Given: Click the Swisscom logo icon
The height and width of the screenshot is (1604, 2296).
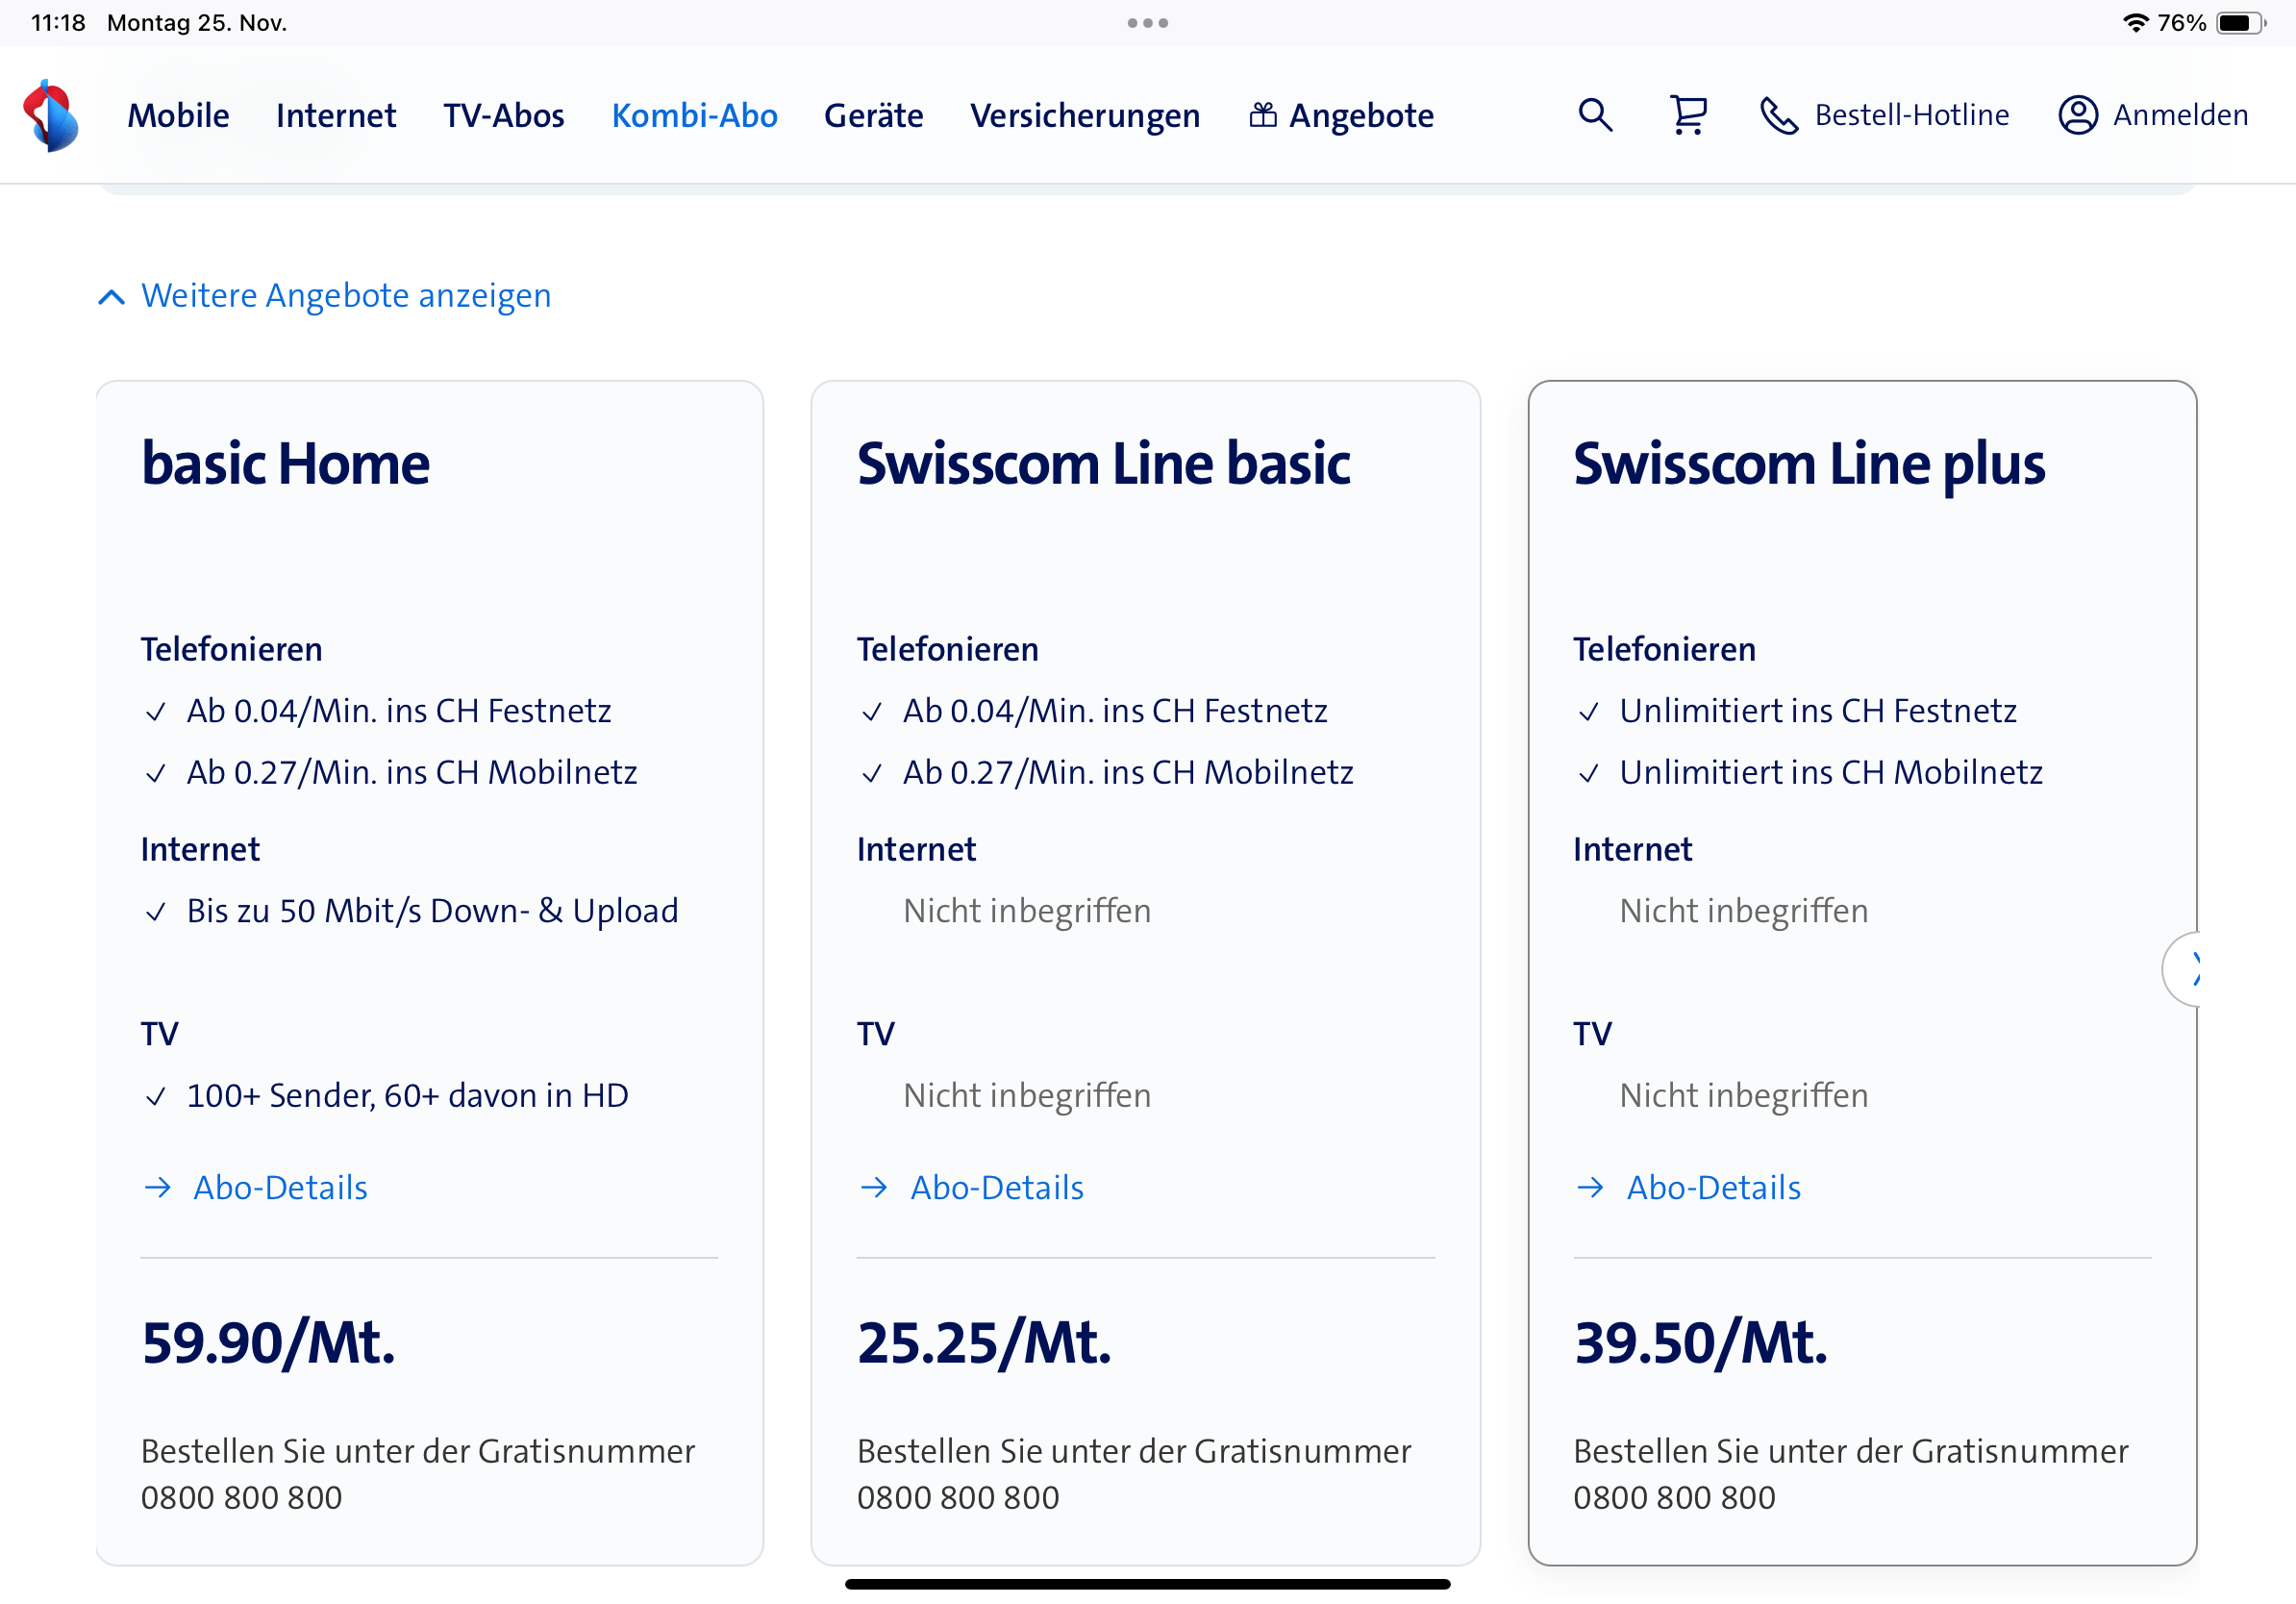Looking at the screenshot, I should (x=51, y=115).
